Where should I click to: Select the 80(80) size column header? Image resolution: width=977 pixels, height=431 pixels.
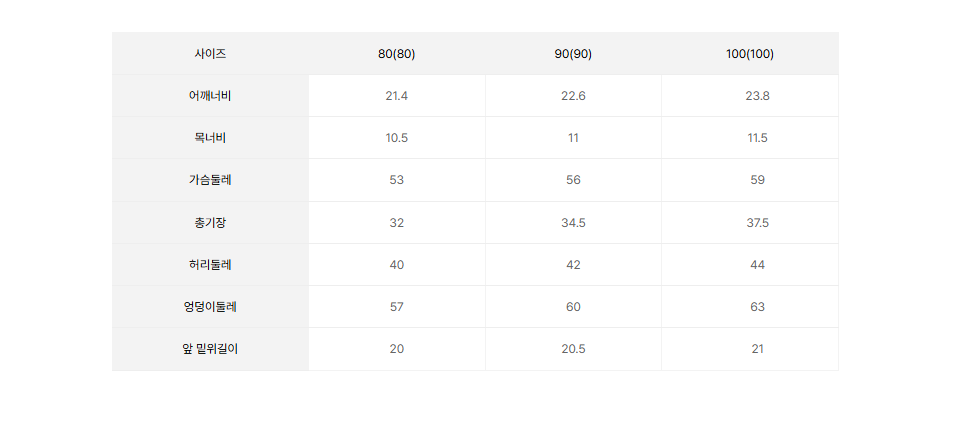(397, 54)
